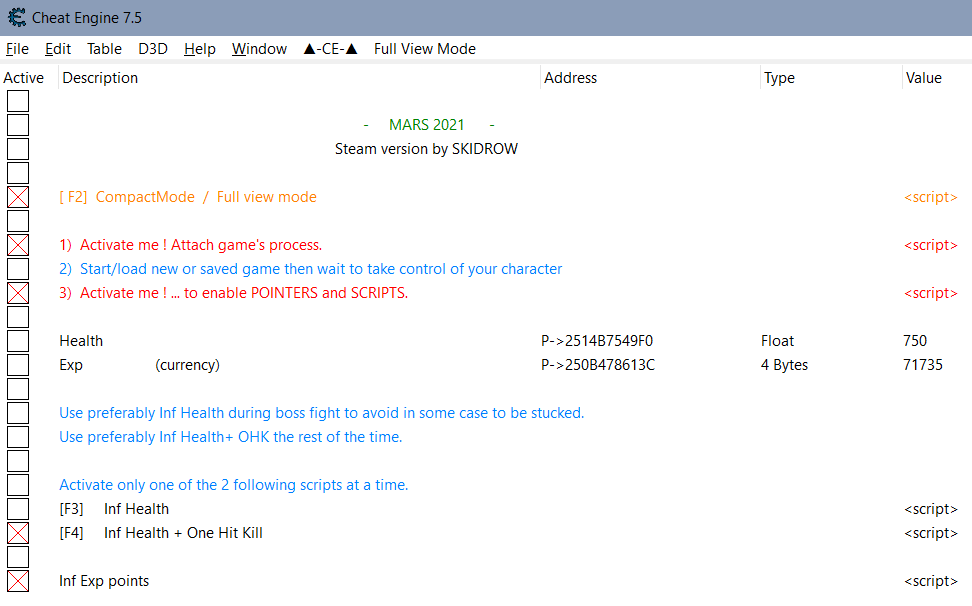Open the Help menu

[200, 49]
